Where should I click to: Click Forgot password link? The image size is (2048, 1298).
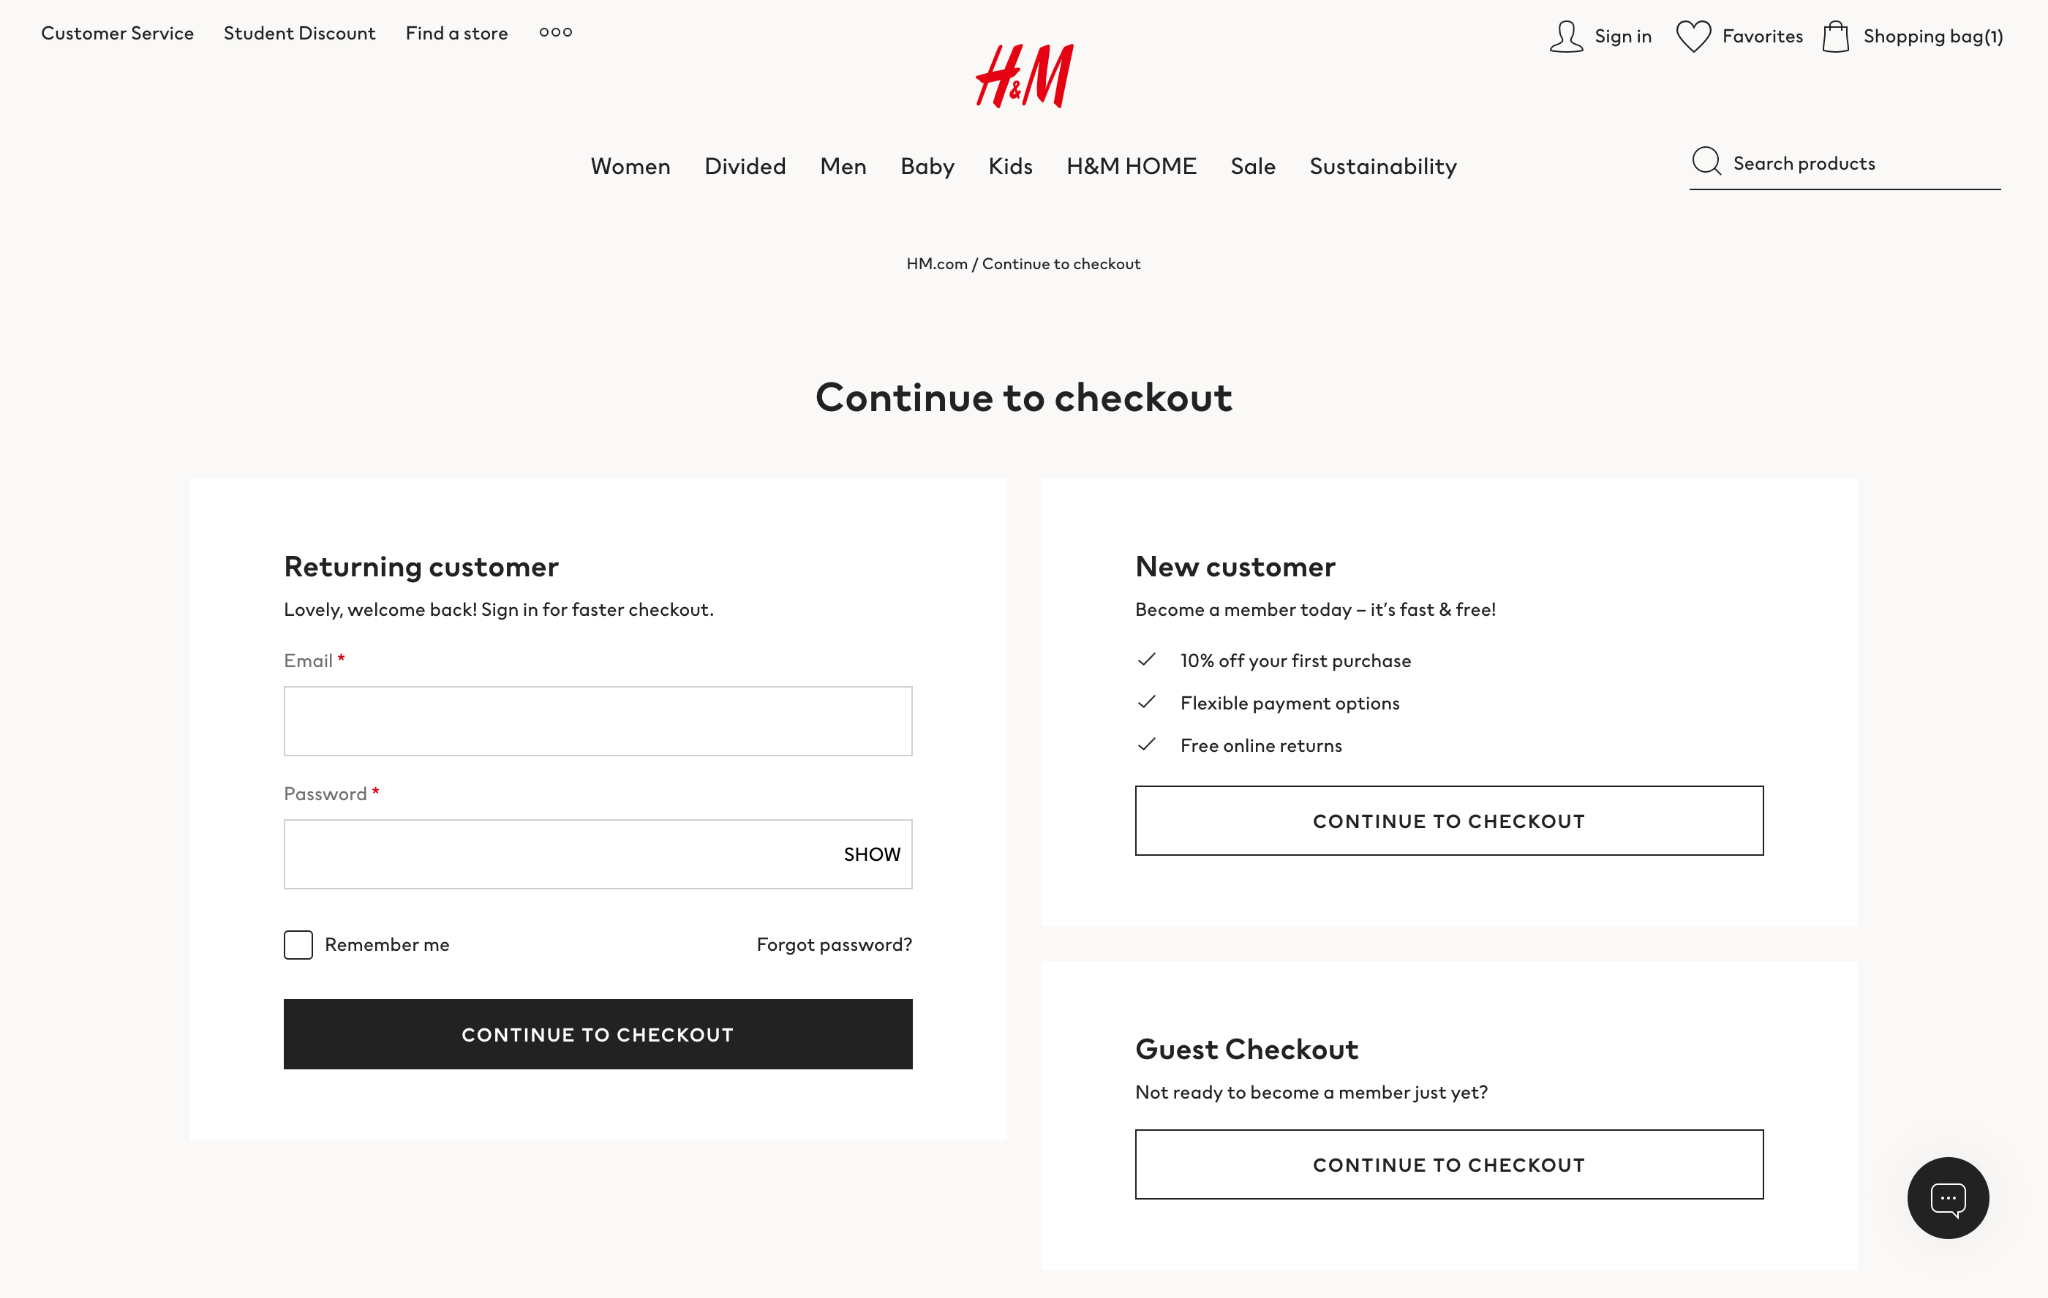click(834, 944)
